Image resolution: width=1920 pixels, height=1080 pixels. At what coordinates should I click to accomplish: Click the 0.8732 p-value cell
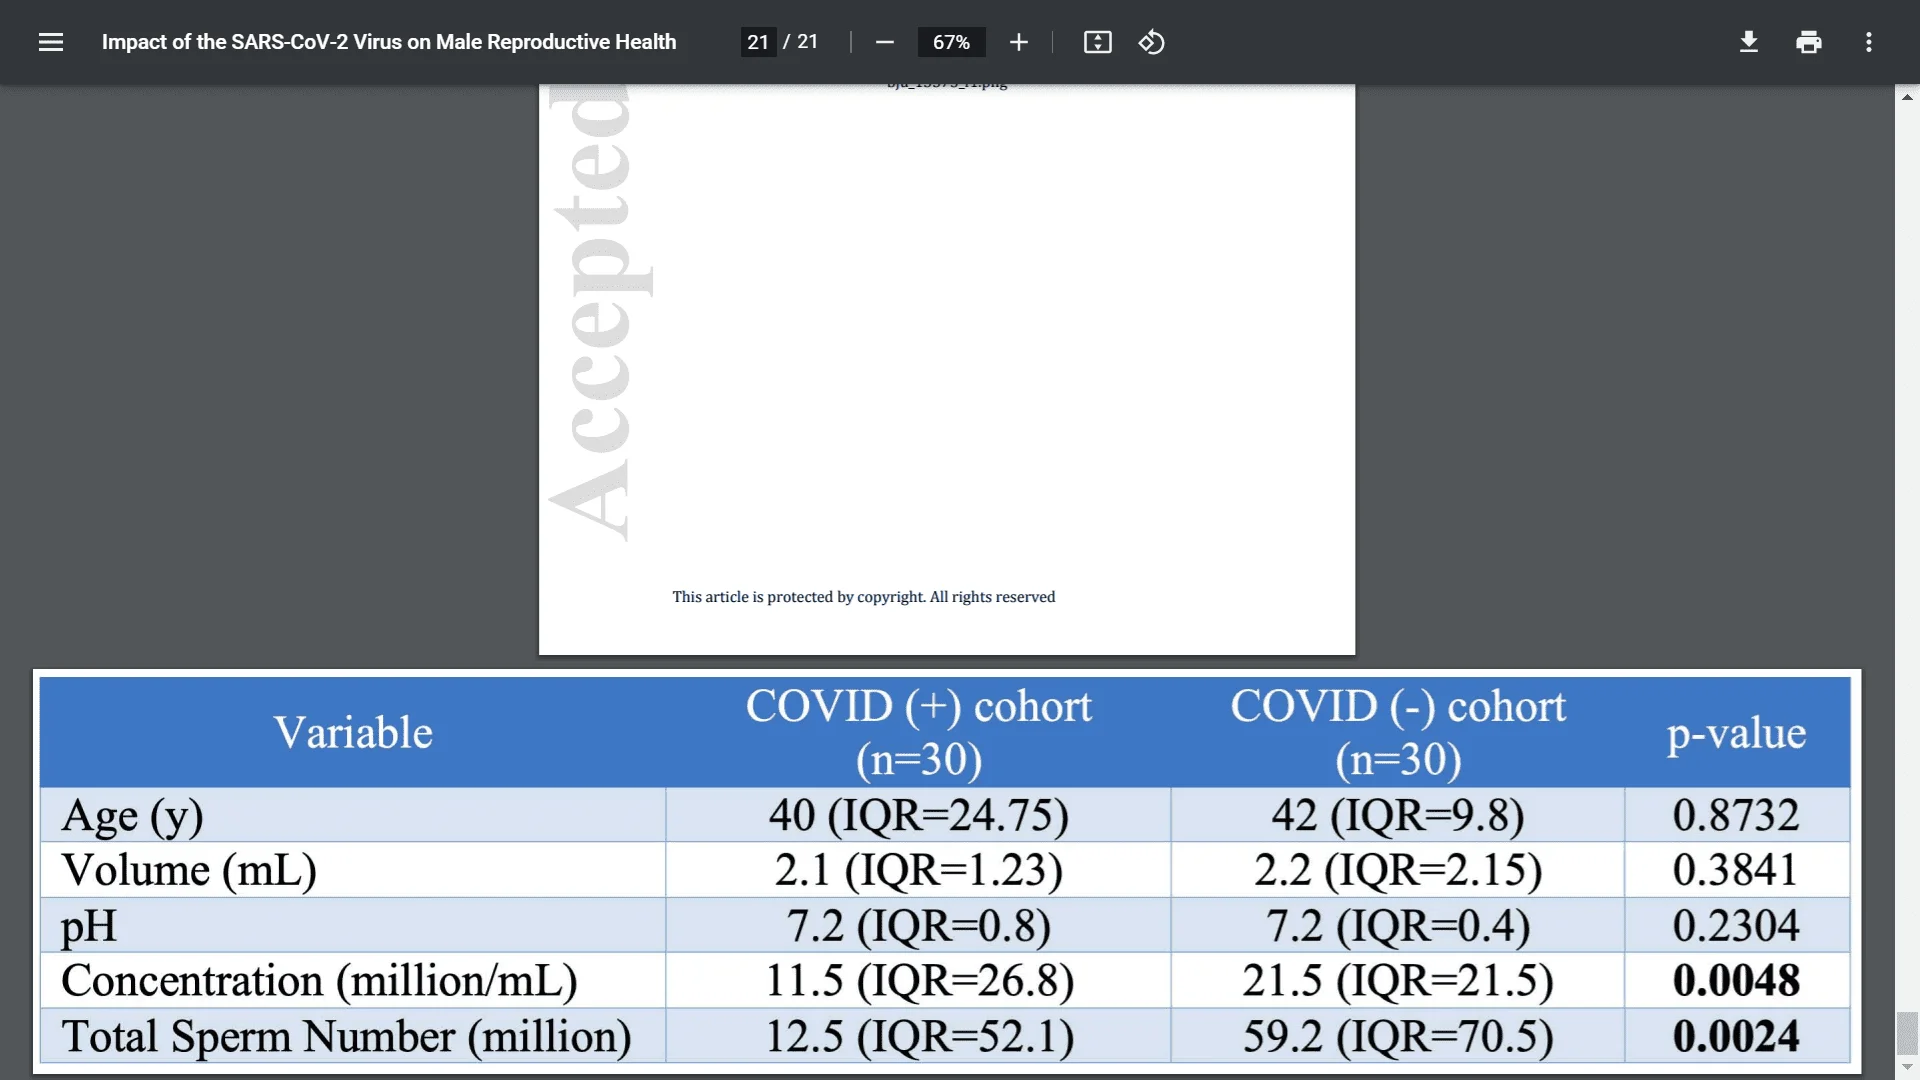coord(1736,815)
